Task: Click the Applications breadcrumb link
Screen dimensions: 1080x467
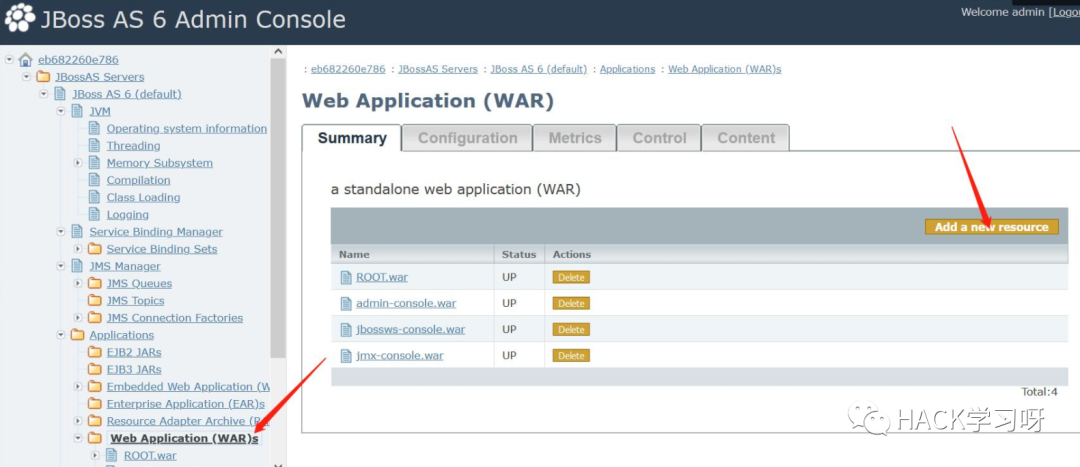Action: tap(627, 69)
